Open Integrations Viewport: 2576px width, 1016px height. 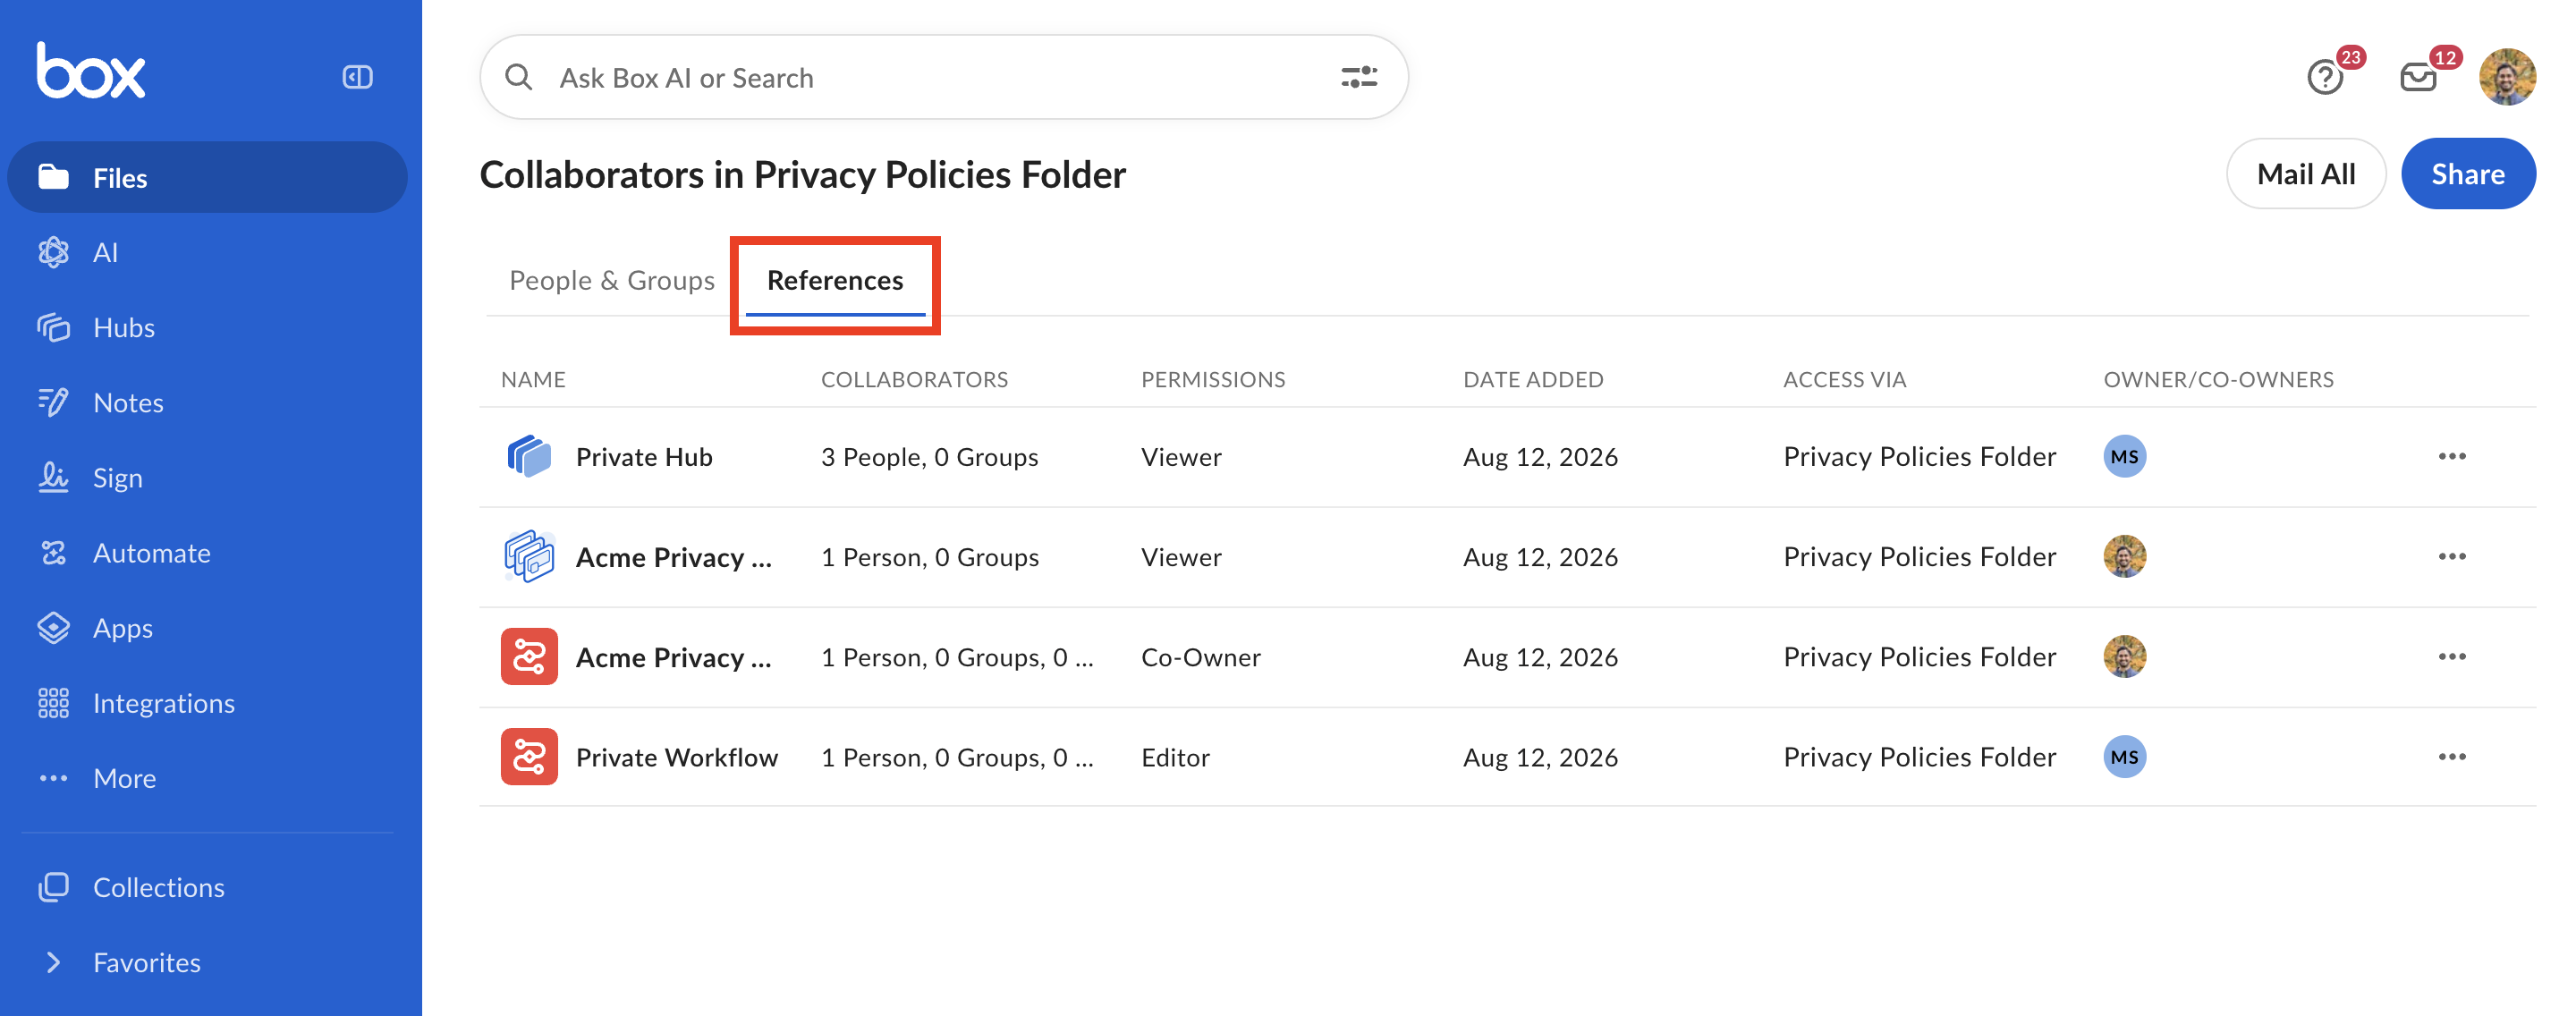coord(207,702)
